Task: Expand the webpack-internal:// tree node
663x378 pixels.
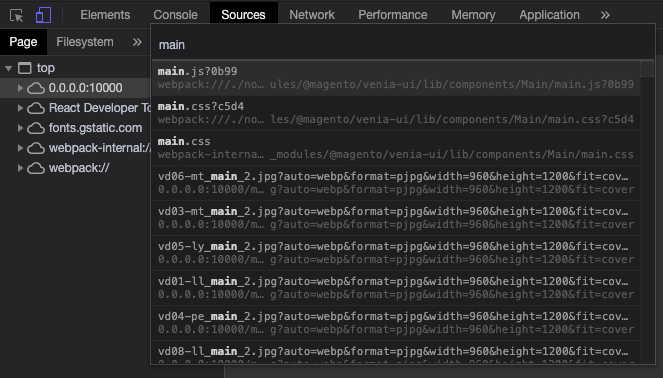Action: tap(20, 148)
